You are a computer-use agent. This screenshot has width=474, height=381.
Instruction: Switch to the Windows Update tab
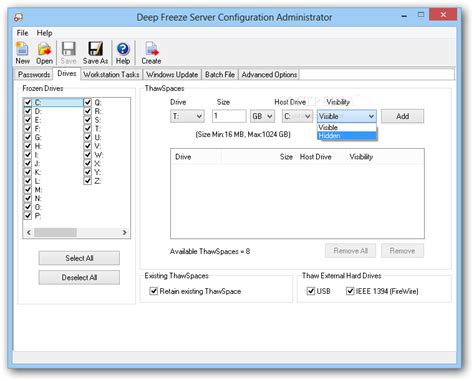tap(172, 74)
